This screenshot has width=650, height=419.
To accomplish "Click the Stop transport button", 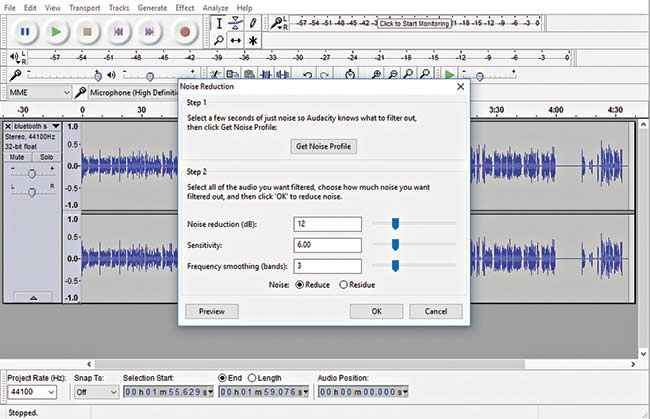I will click(87, 31).
